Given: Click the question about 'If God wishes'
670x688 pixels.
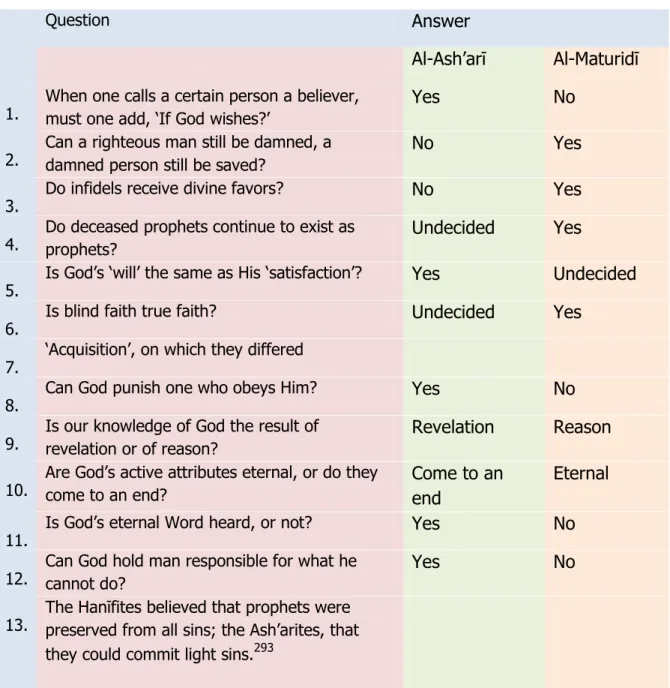Looking at the screenshot, I should click(x=202, y=108).
